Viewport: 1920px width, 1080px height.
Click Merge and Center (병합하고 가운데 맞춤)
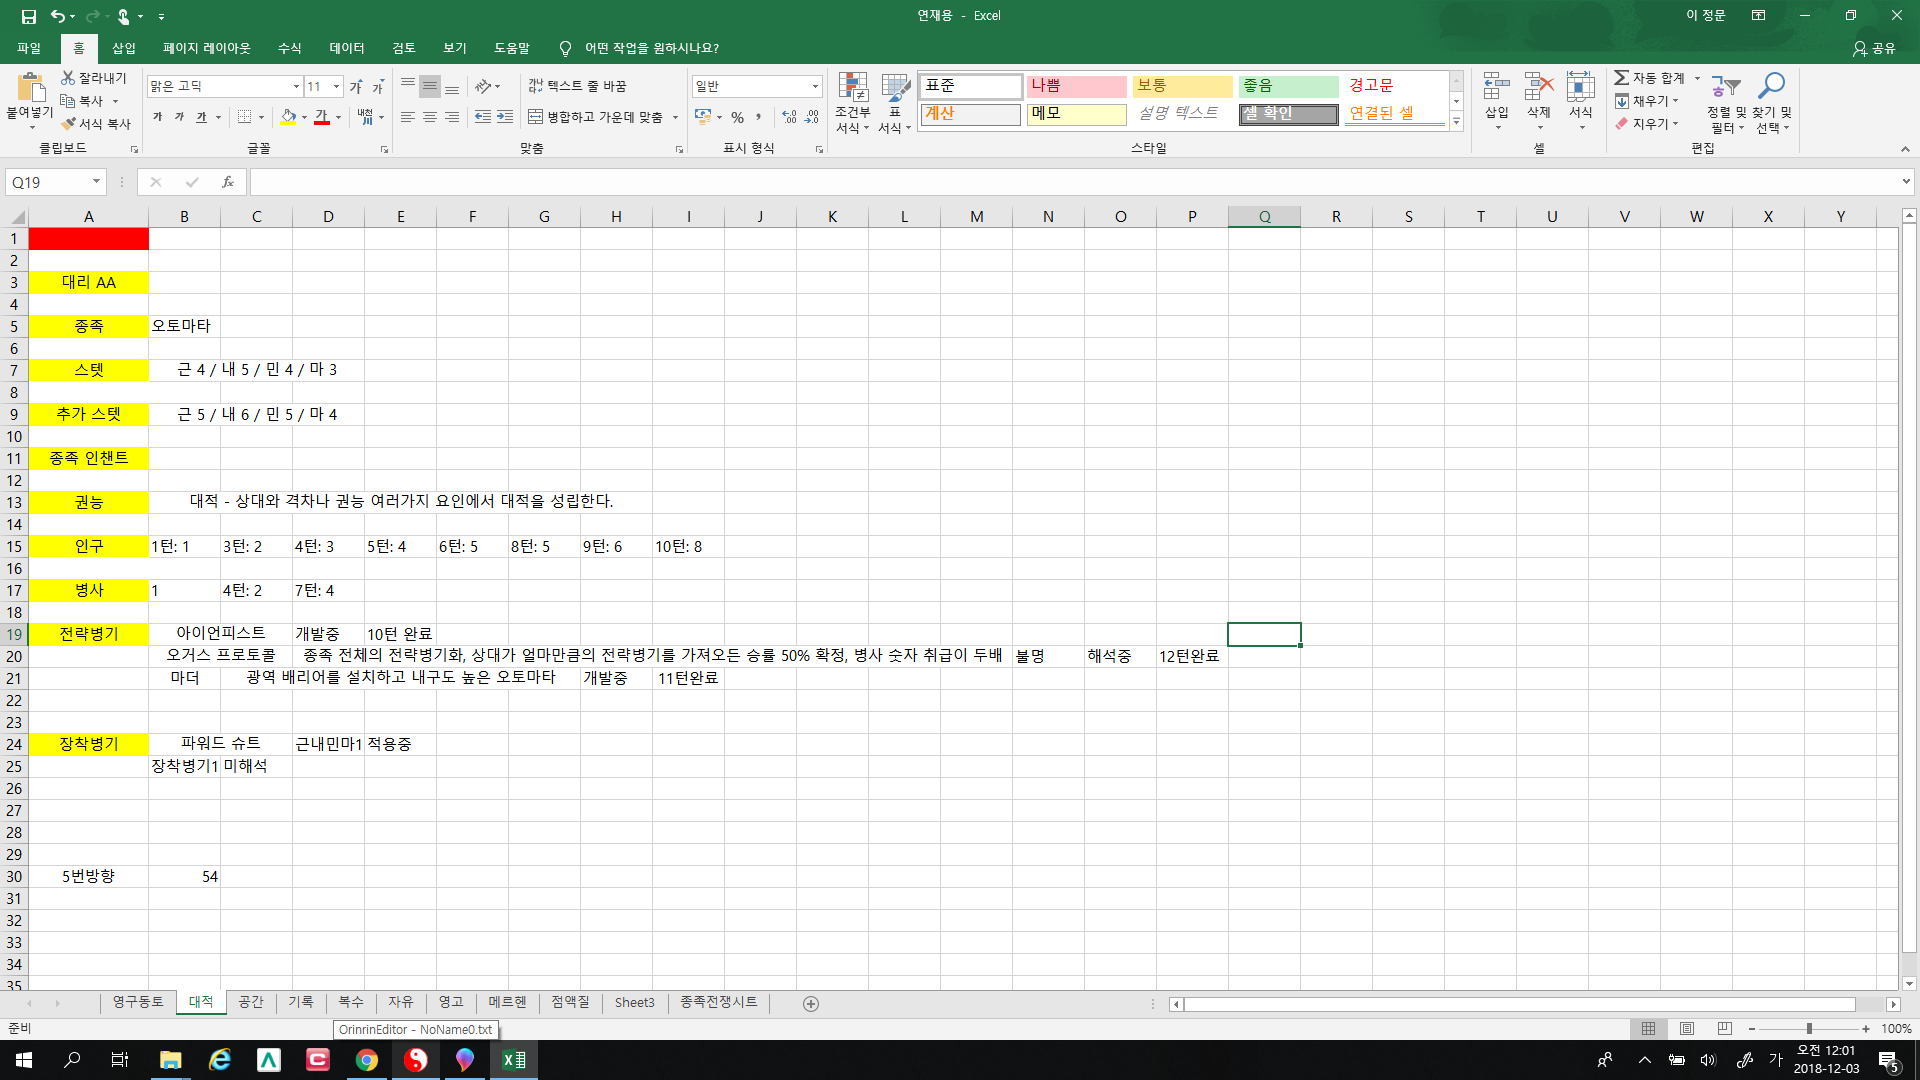[x=596, y=117]
